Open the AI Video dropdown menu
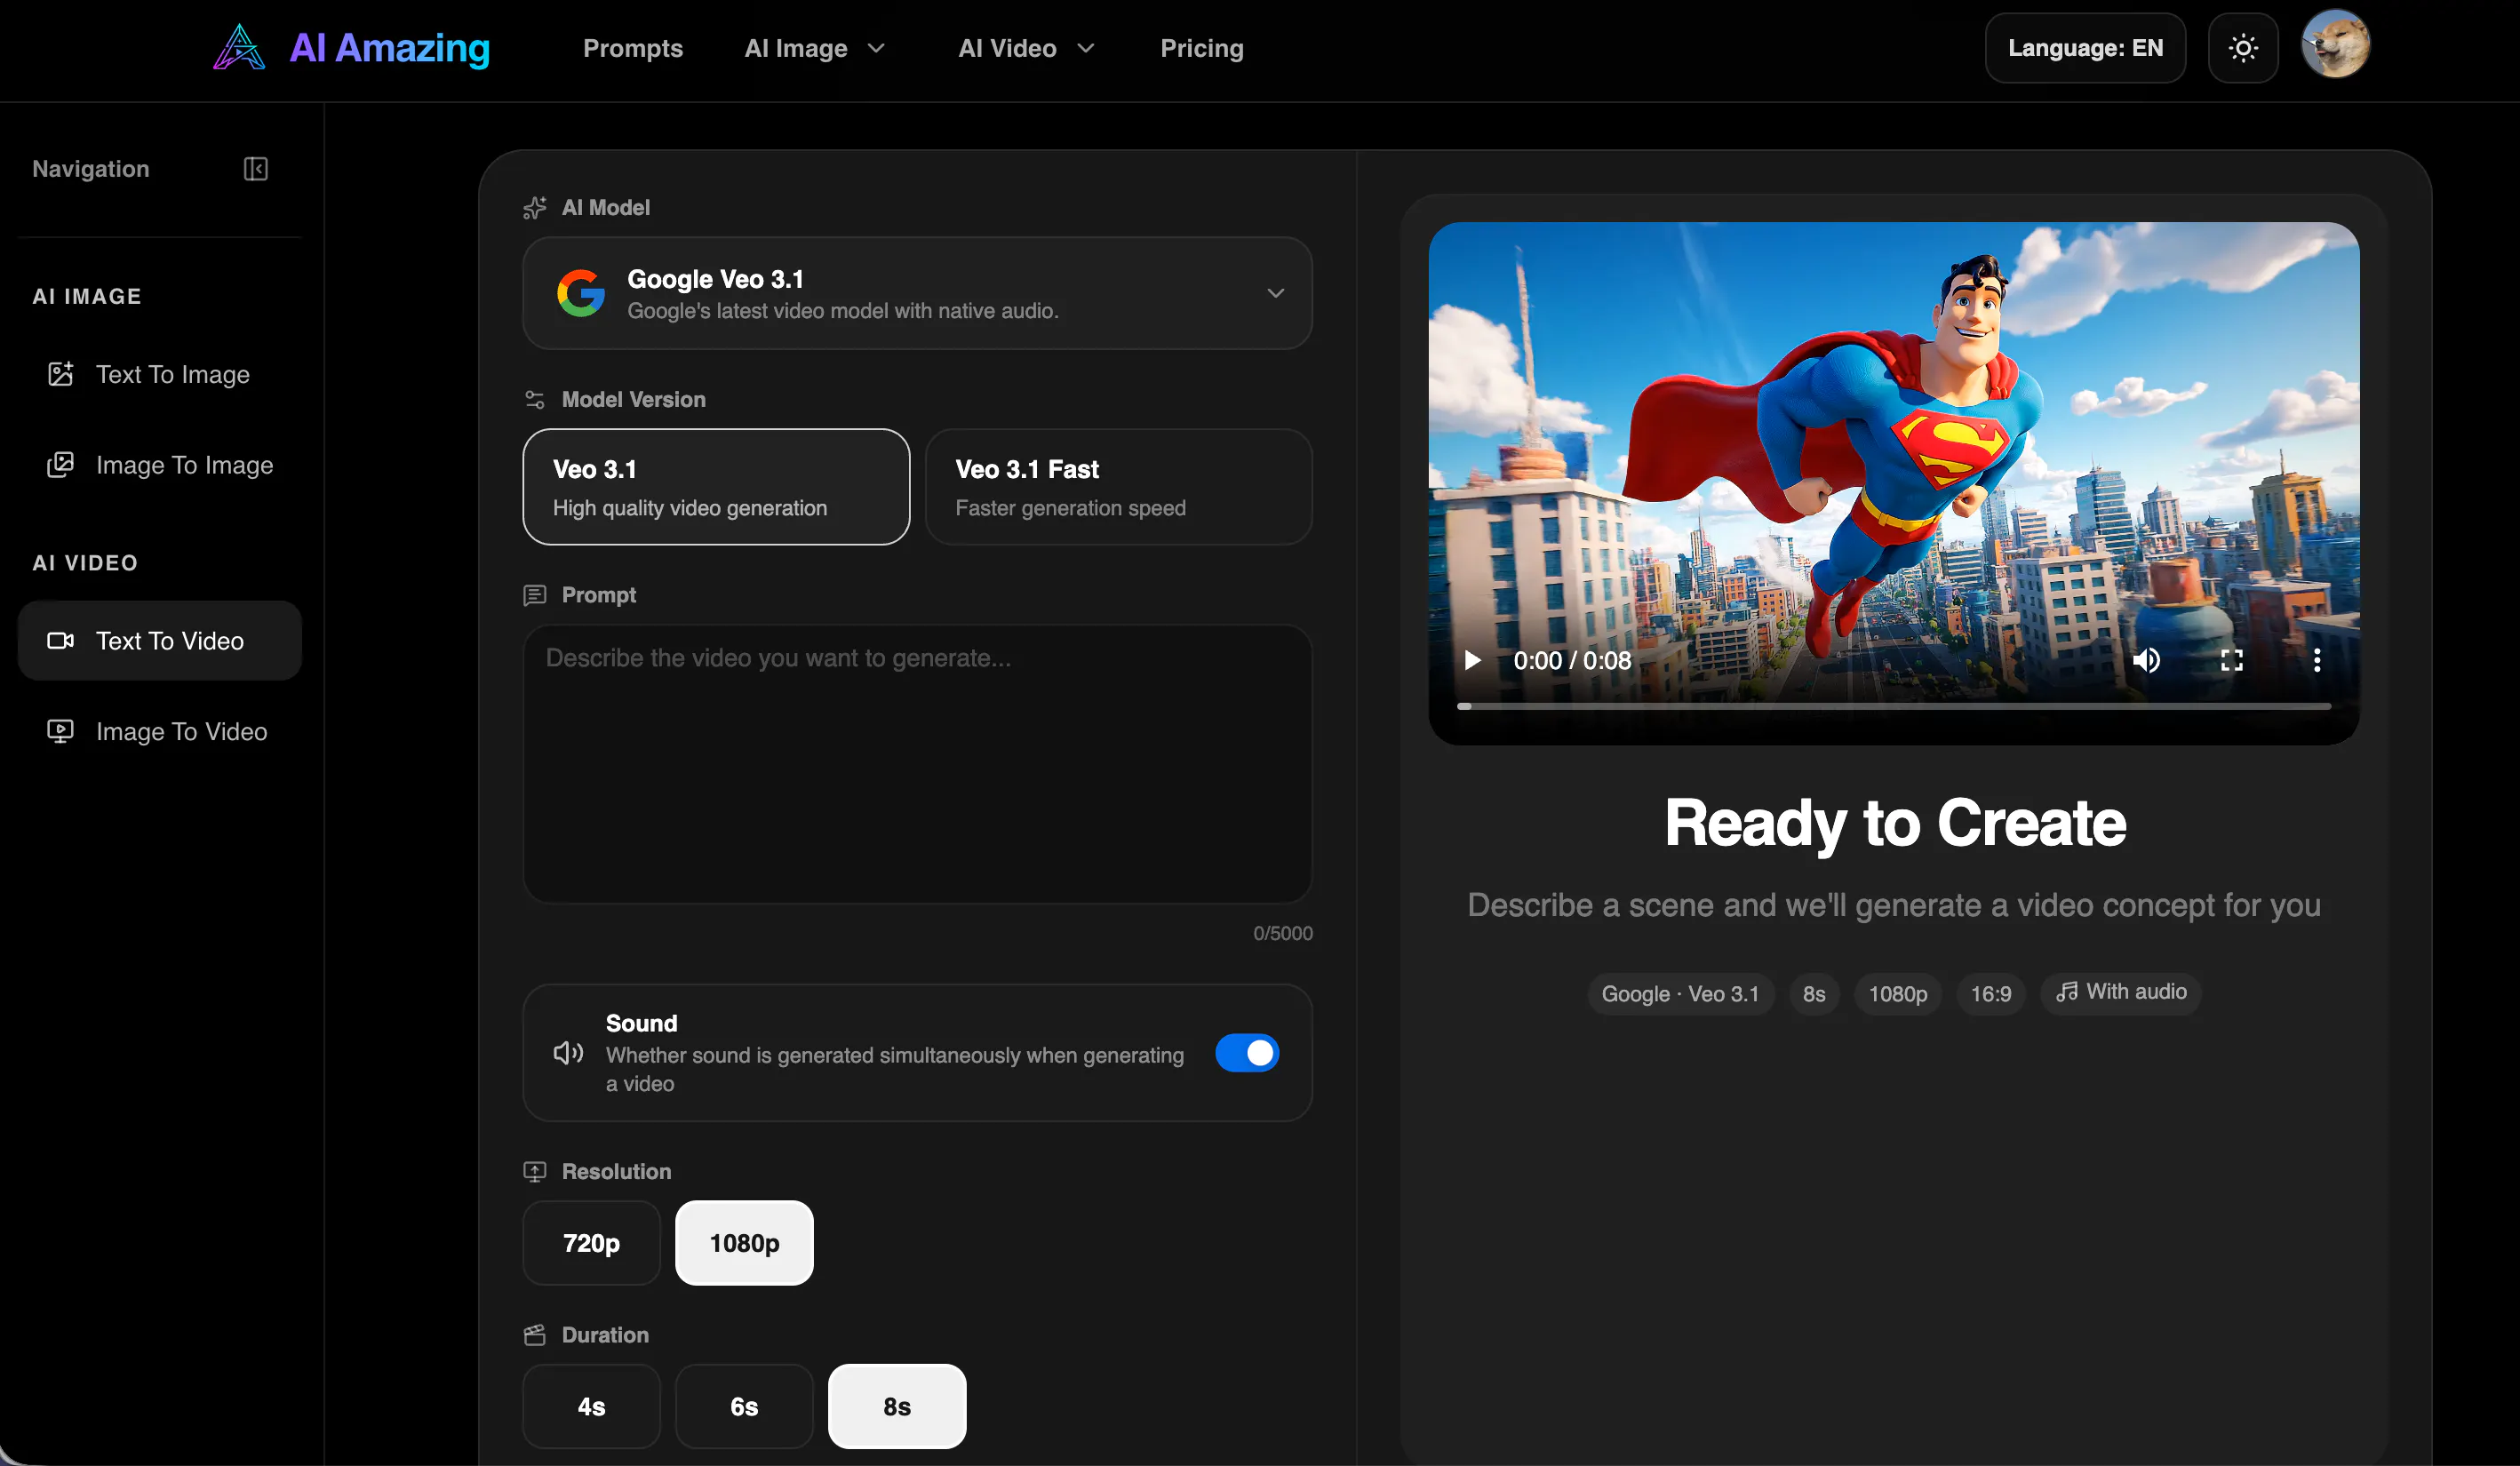 click(x=1027, y=48)
